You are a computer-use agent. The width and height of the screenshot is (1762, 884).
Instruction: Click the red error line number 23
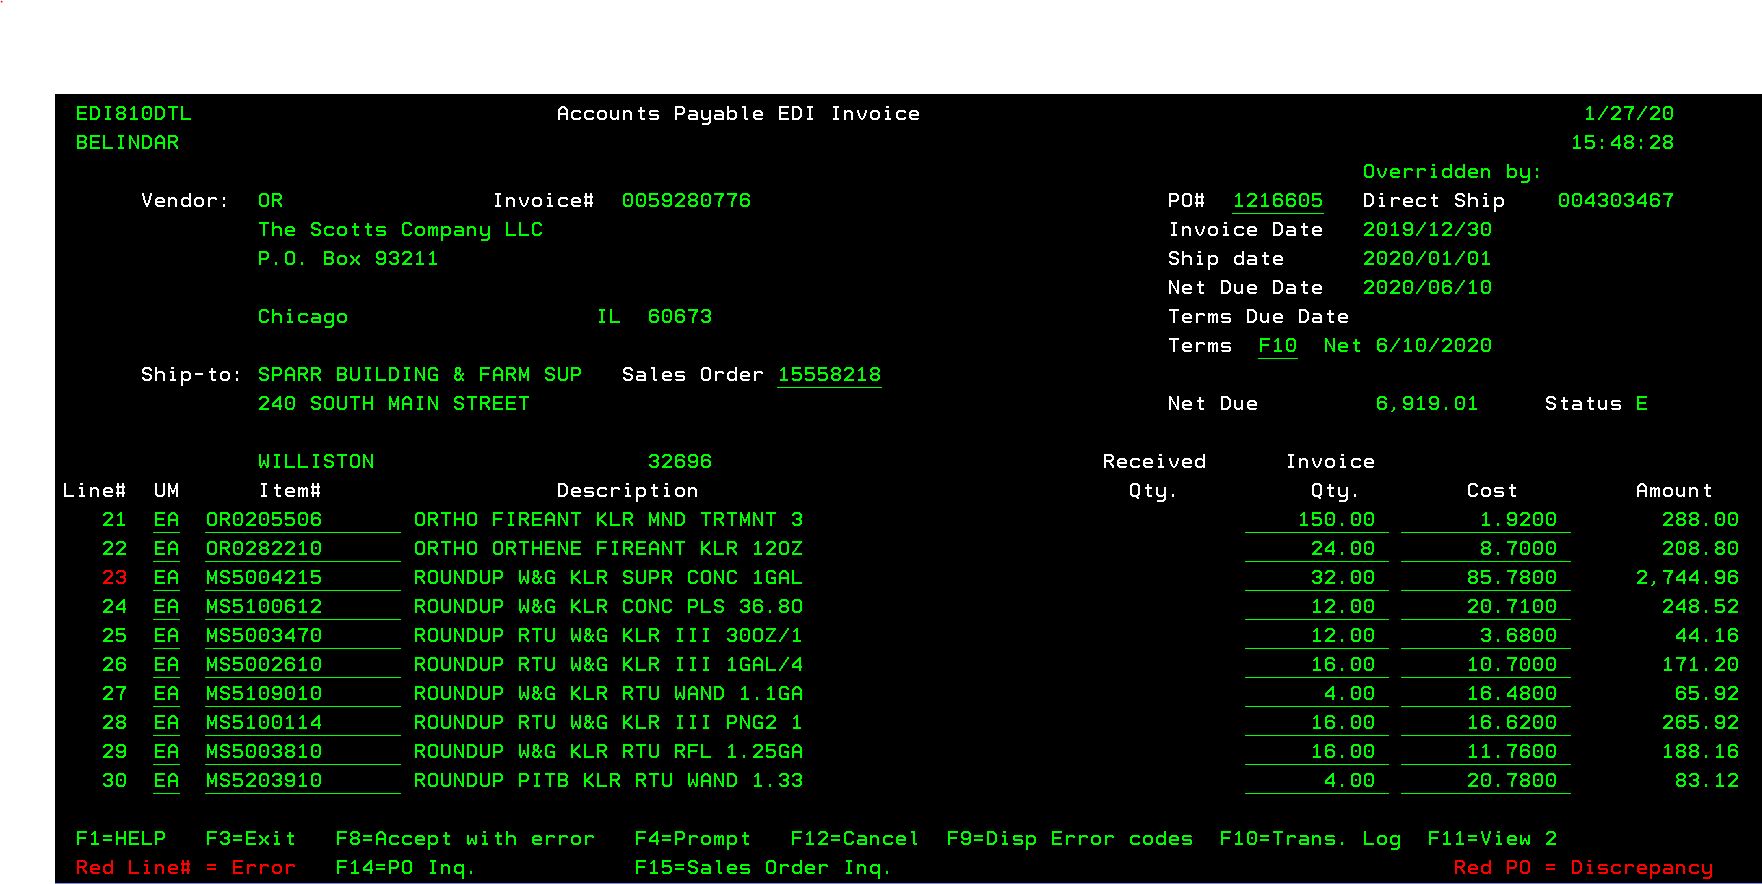pyautogui.click(x=114, y=578)
